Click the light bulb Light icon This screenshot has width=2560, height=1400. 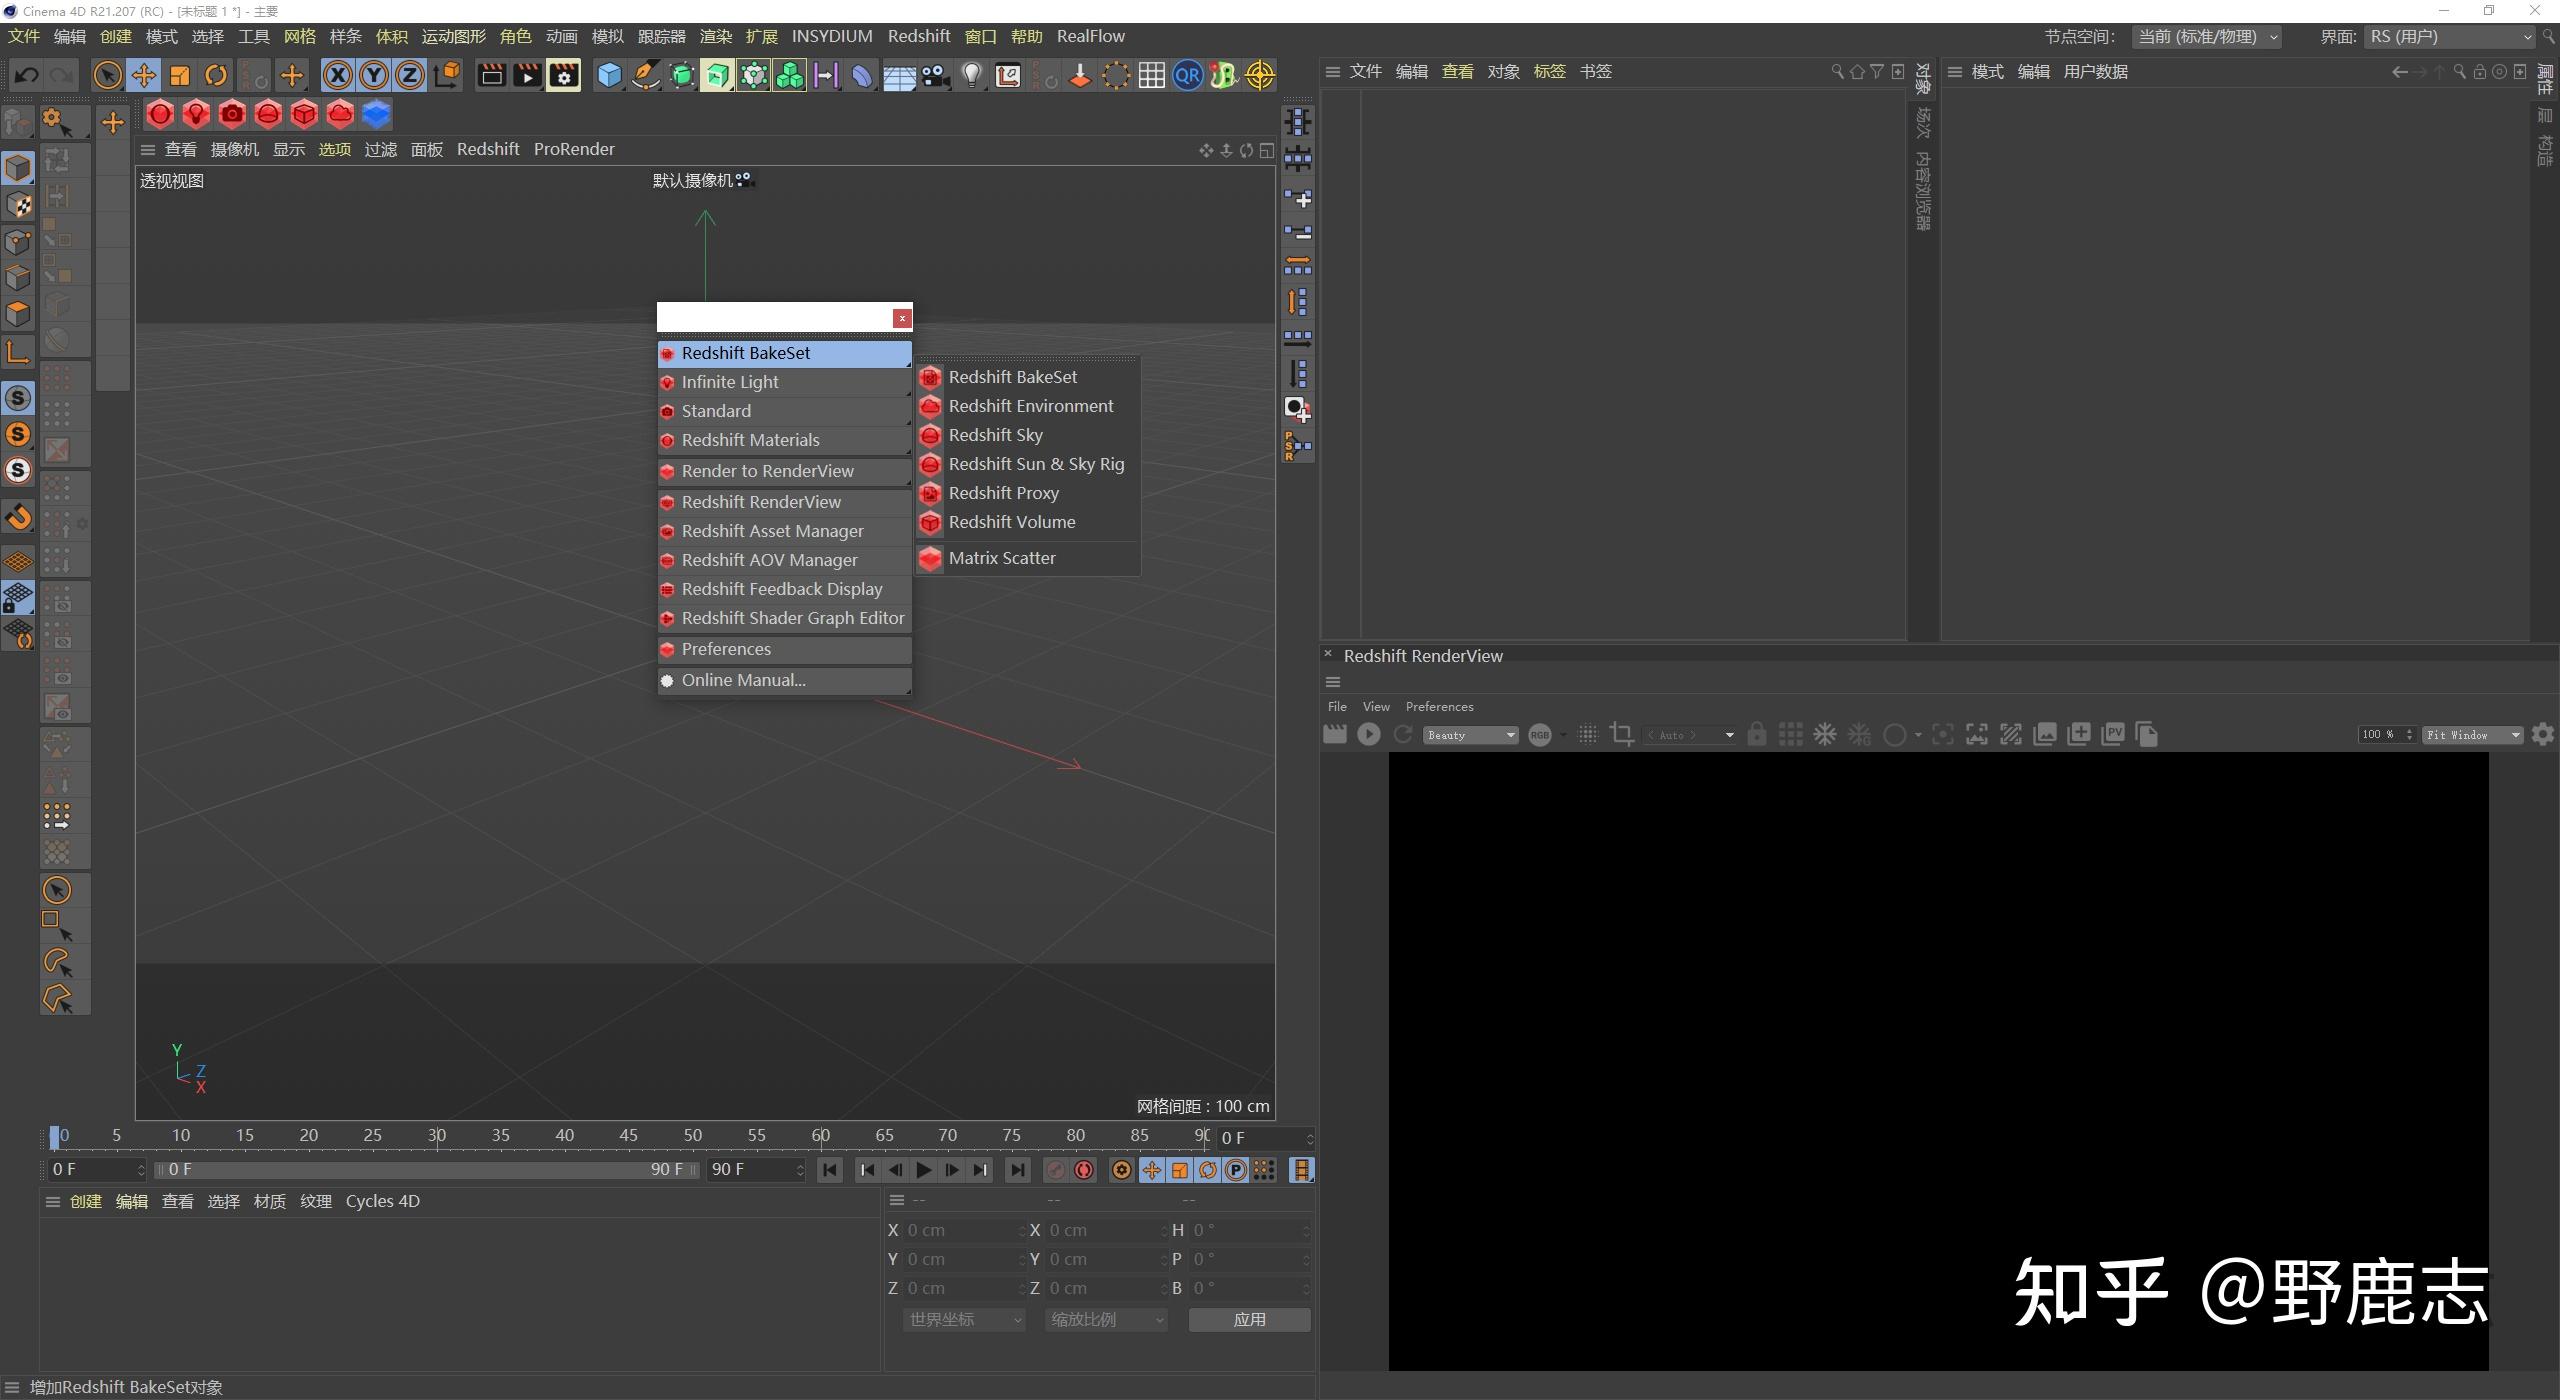click(971, 75)
